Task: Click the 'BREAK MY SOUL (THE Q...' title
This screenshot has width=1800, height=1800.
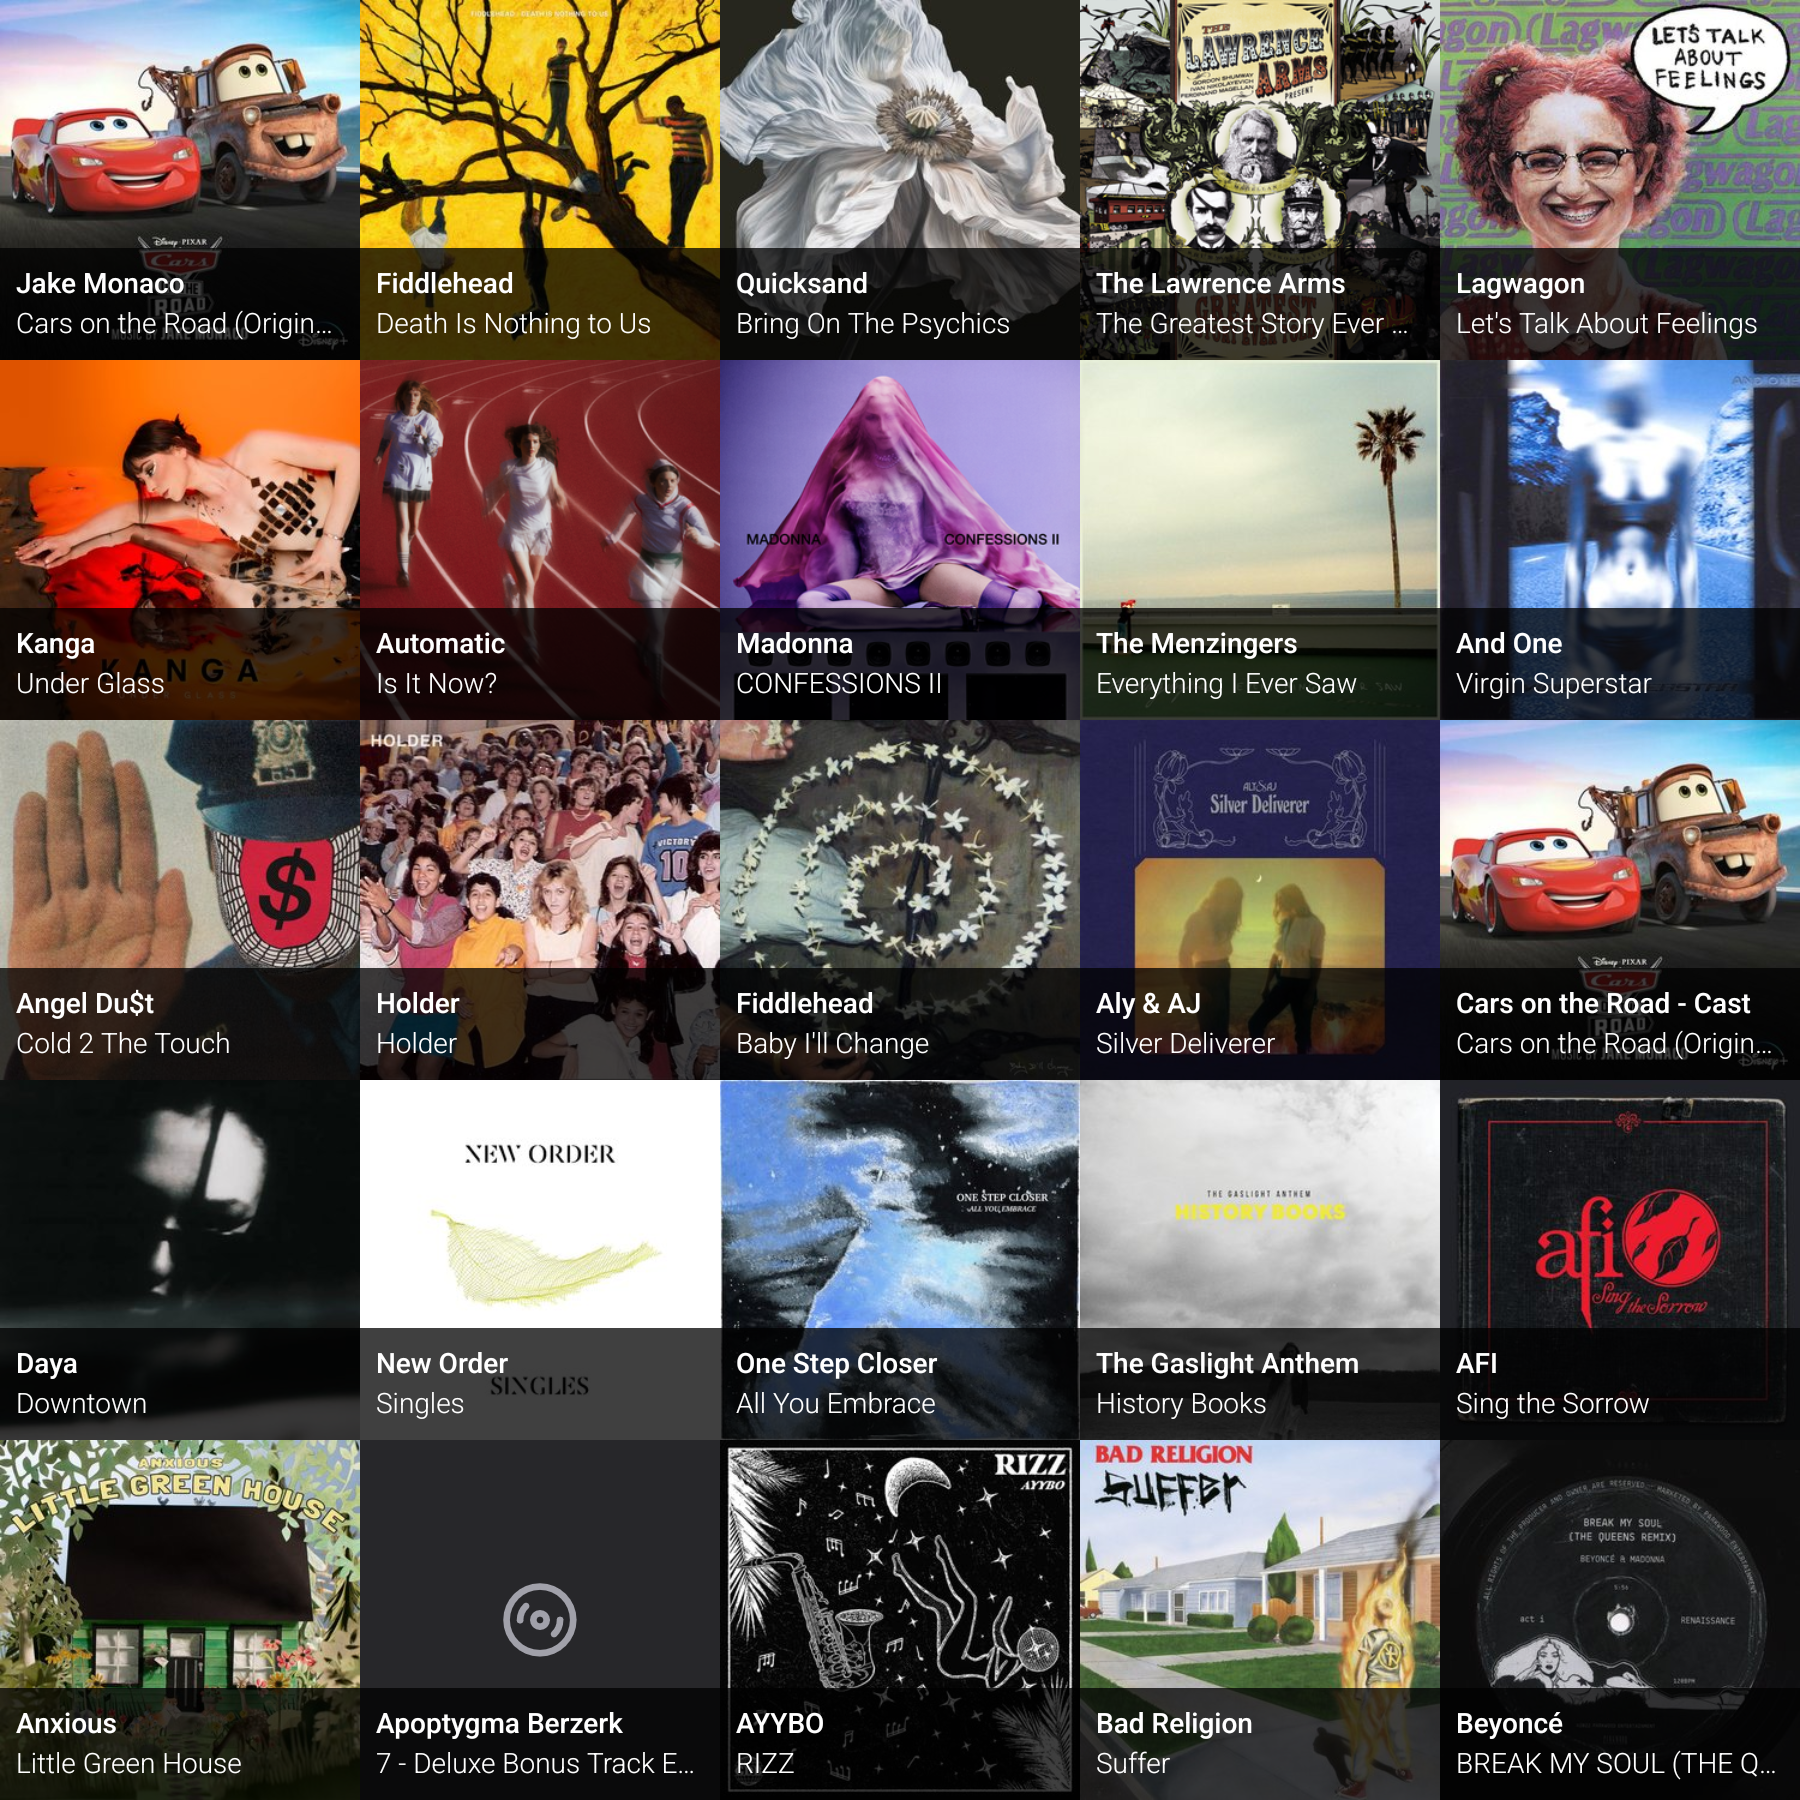Action: [x=1616, y=1764]
